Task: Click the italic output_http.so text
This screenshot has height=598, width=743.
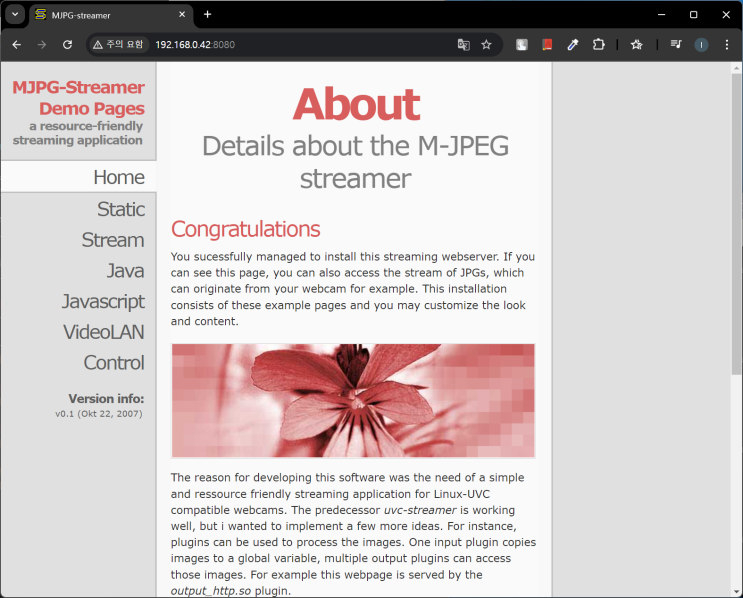Action: click(x=211, y=591)
